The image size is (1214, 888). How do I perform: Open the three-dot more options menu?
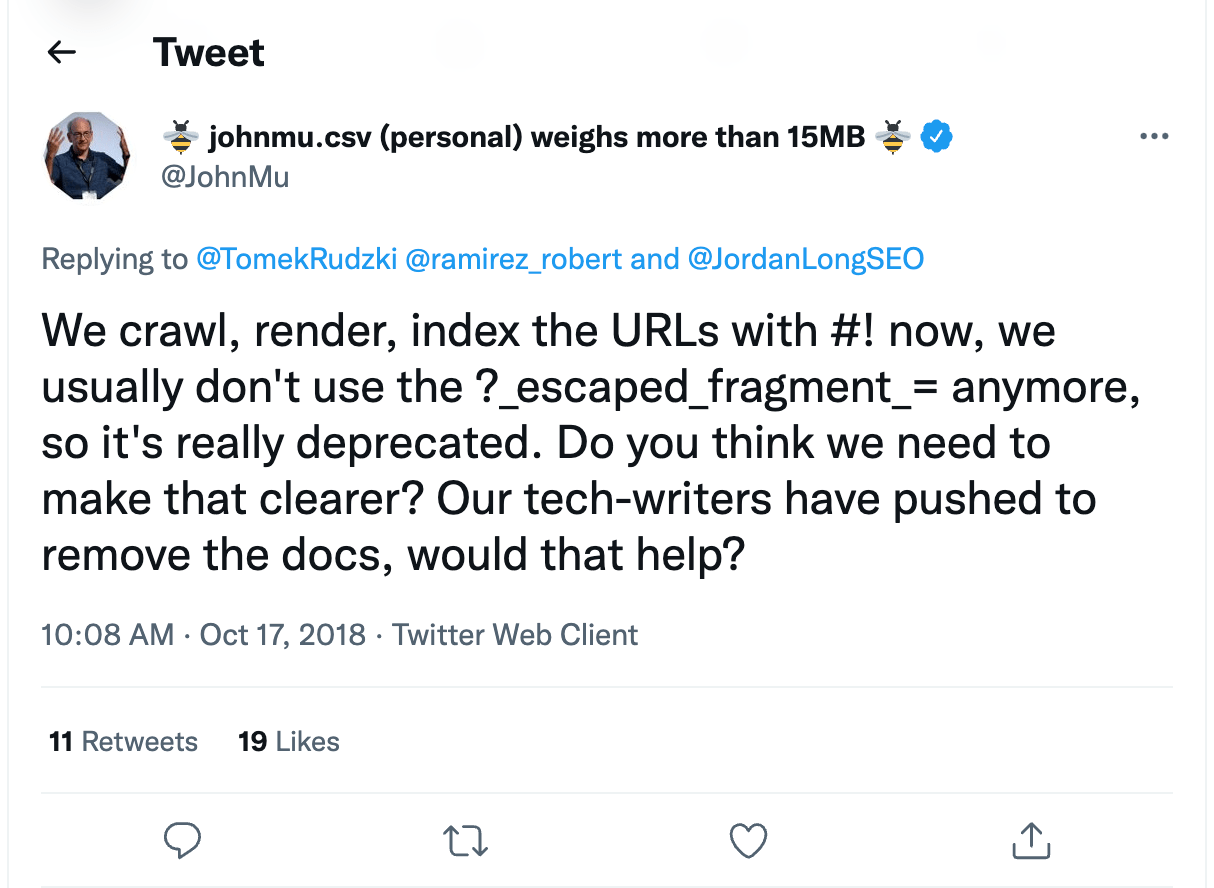pos(1155,137)
